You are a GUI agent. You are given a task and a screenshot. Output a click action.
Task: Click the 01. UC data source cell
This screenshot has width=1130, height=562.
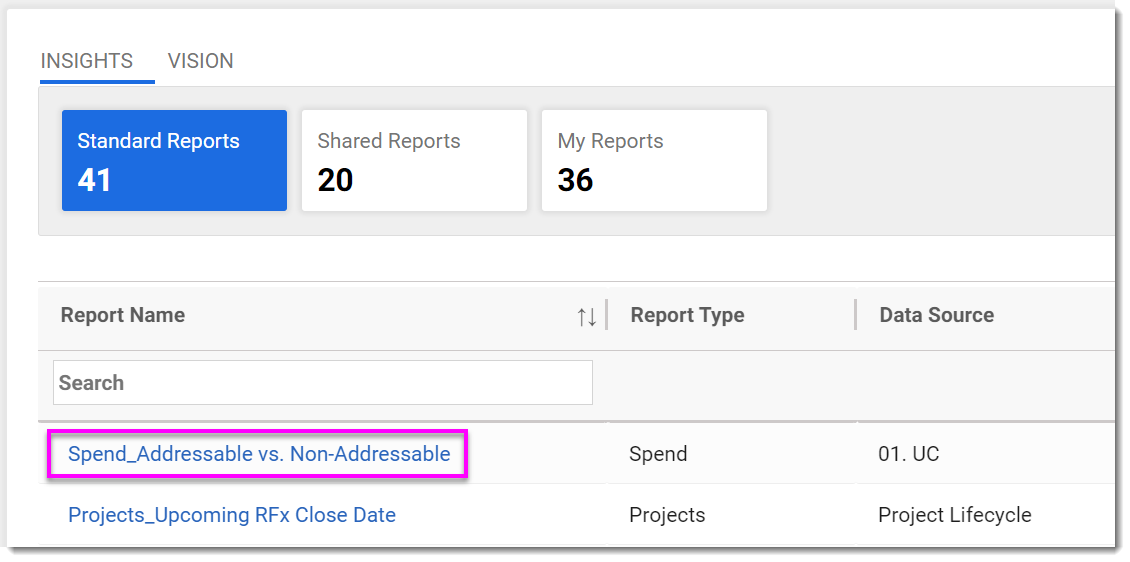(908, 454)
